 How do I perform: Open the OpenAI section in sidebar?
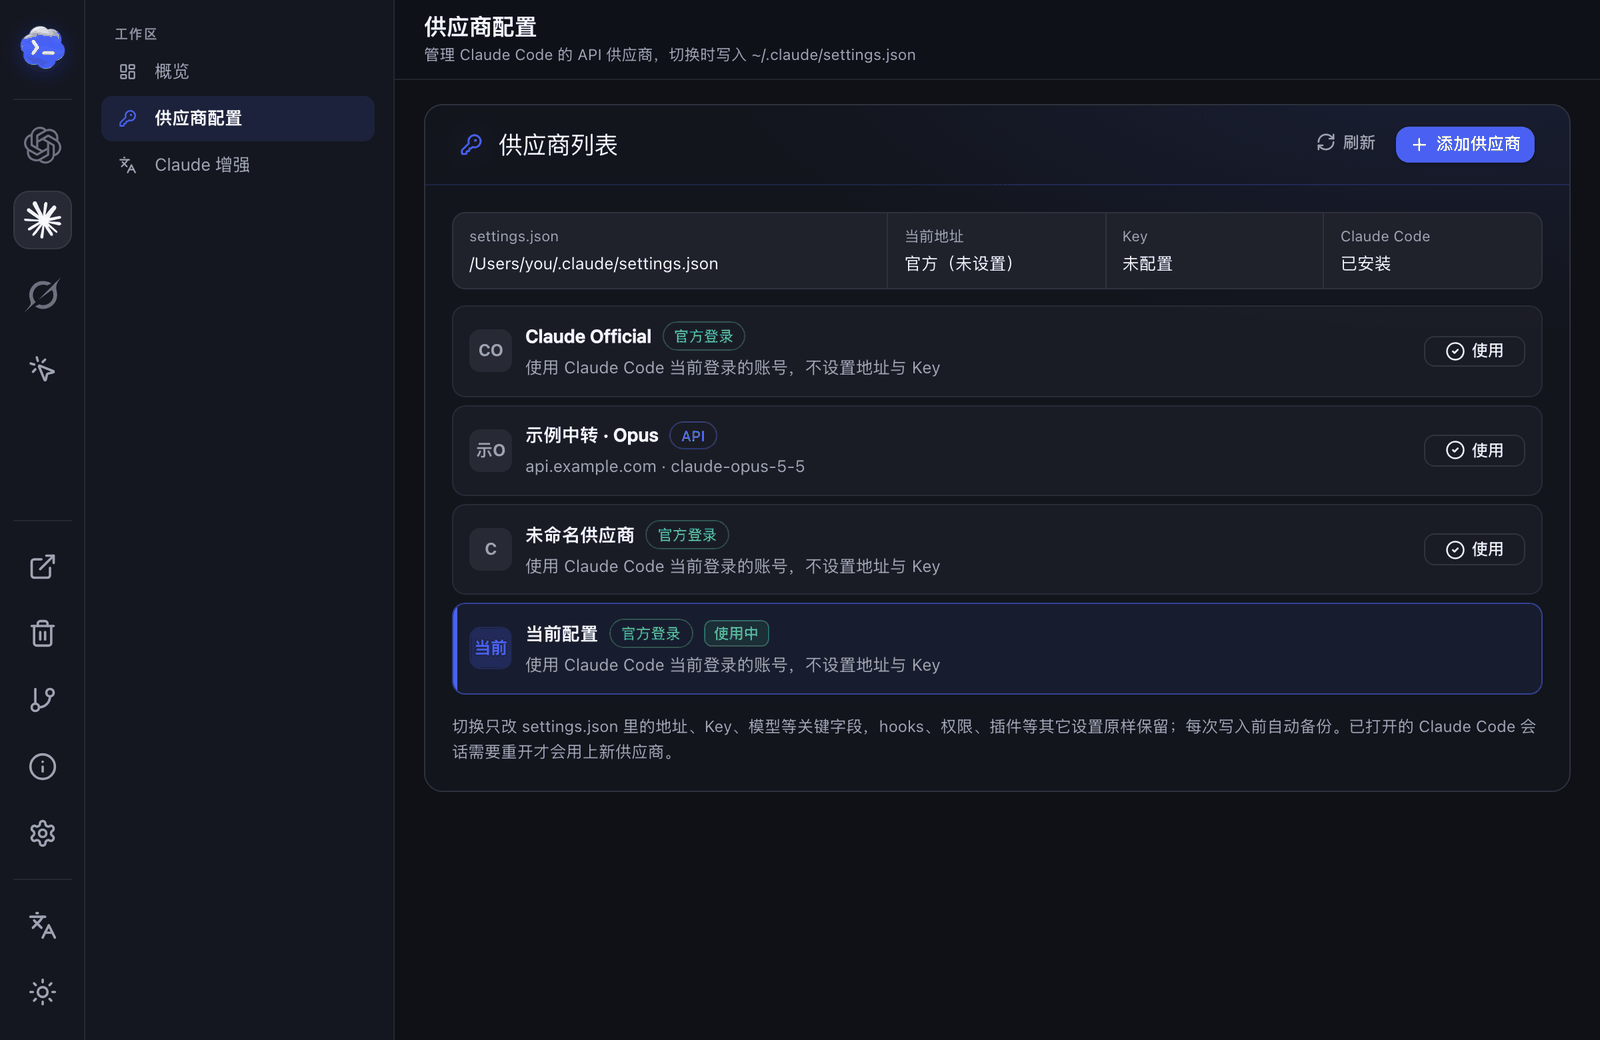pos(42,145)
